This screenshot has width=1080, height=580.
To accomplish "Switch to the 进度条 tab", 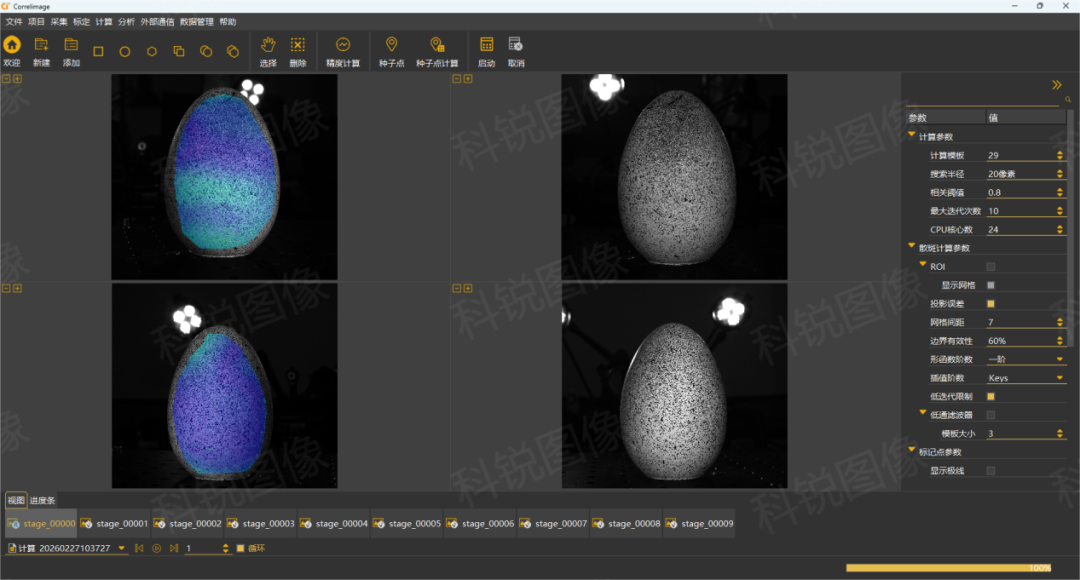I will (x=43, y=500).
